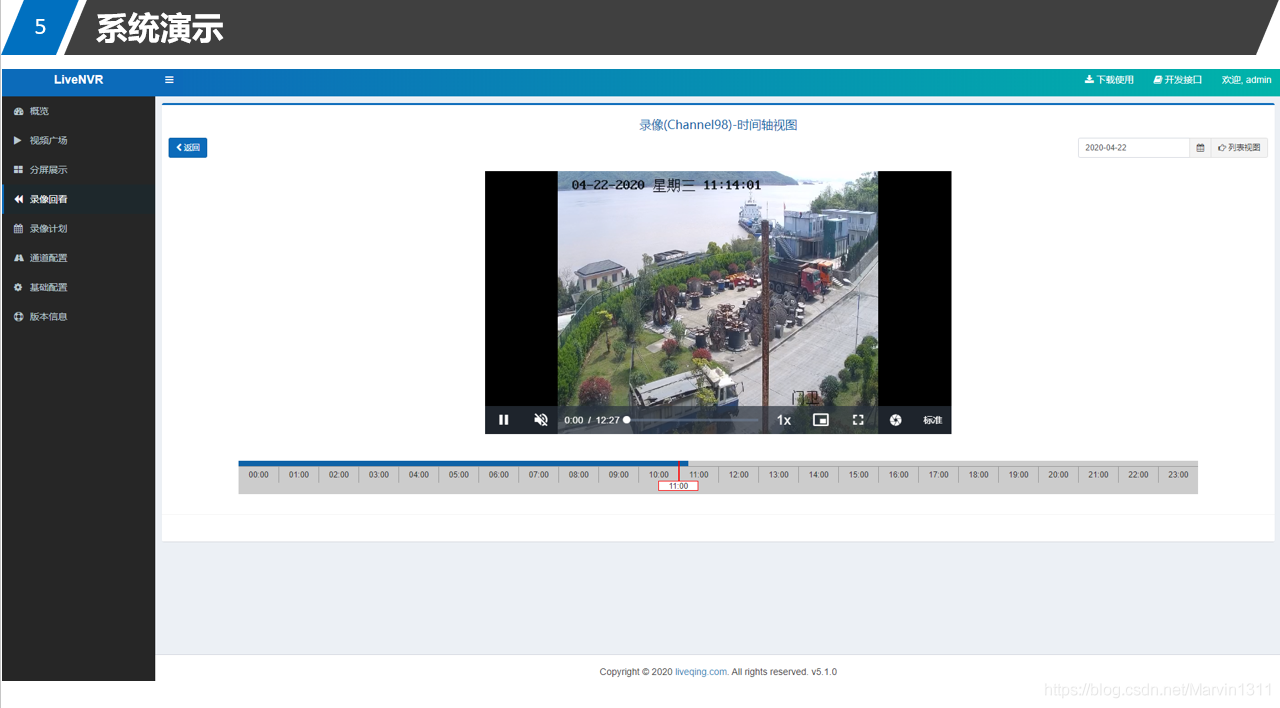This screenshot has width=1280, height=708.
Task: Open video snapshot settings icon
Action: (x=896, y=420)
